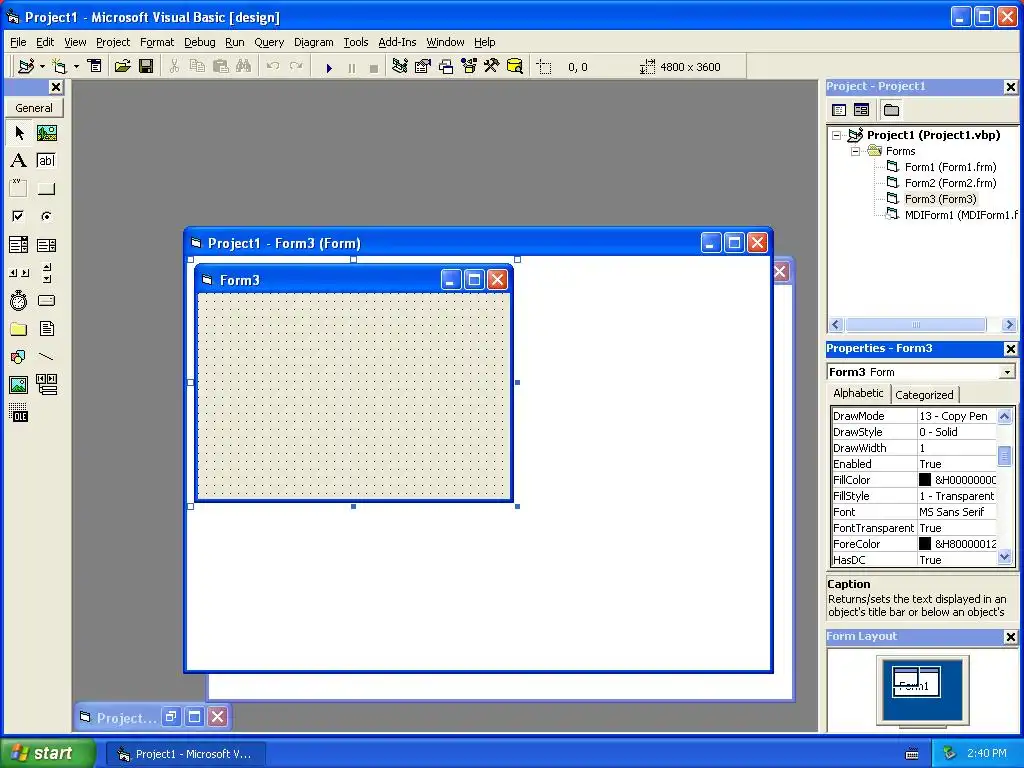Open the Add-Ins menu
The image size is (1024, 768).
click(x=397, y=42)
